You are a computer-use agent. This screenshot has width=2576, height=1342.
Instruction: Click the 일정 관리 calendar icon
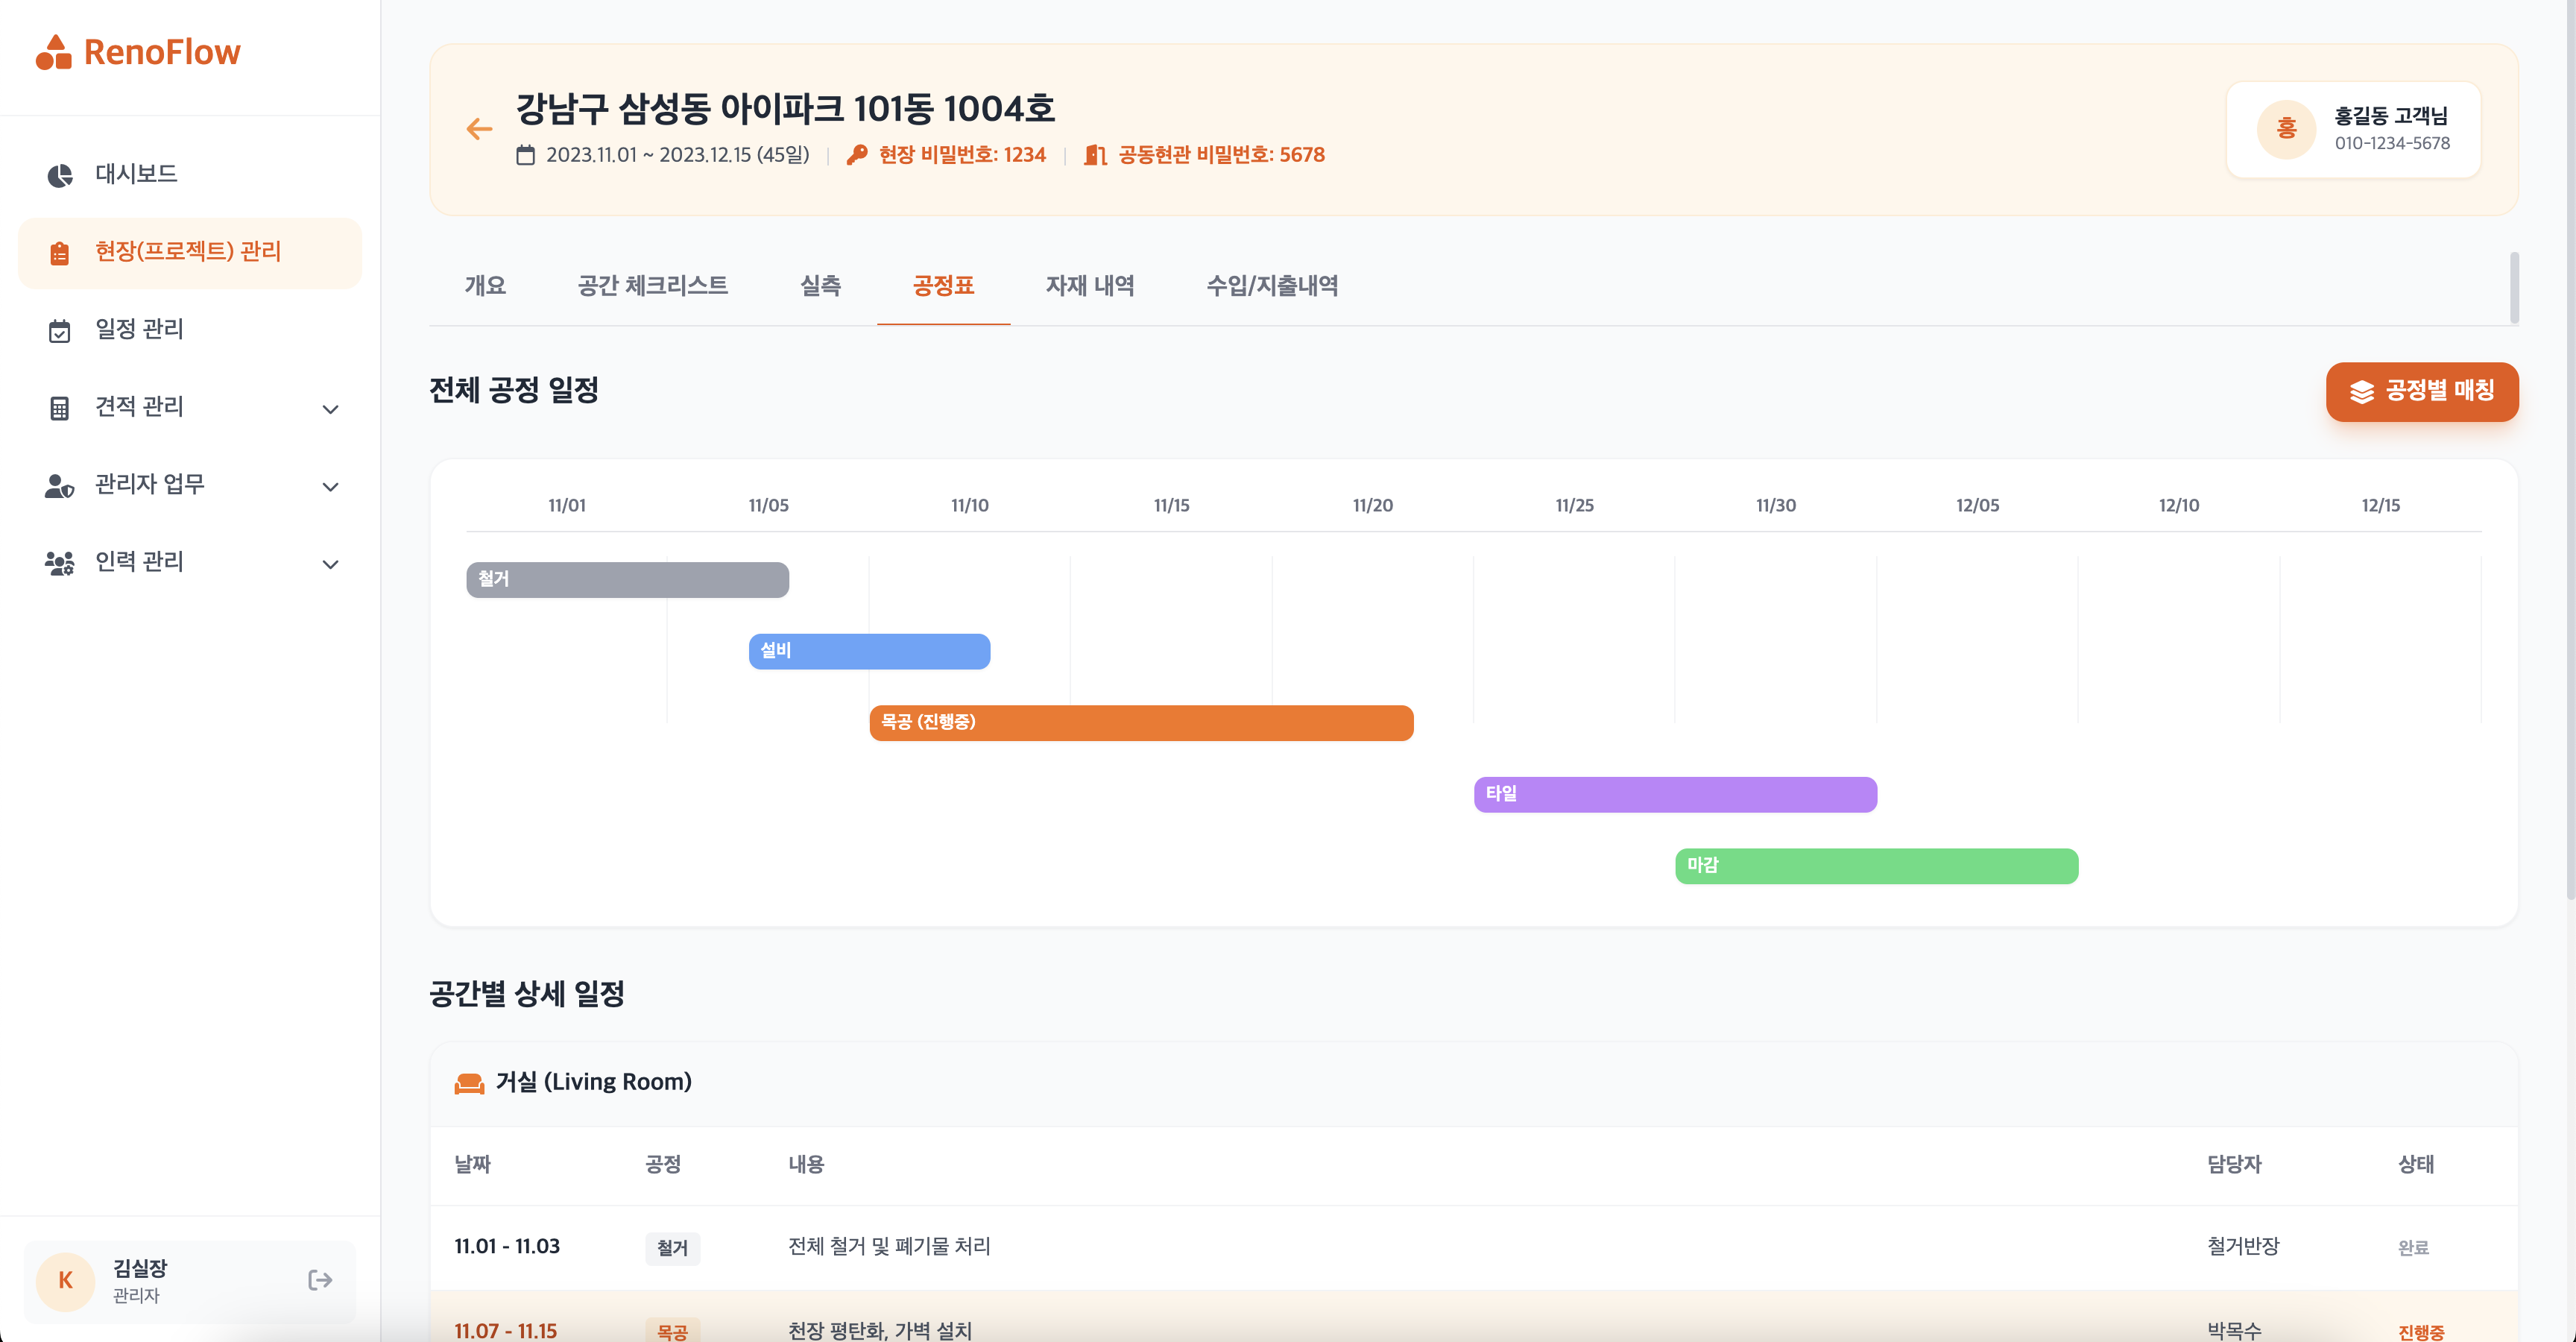[x=60, y=330]
